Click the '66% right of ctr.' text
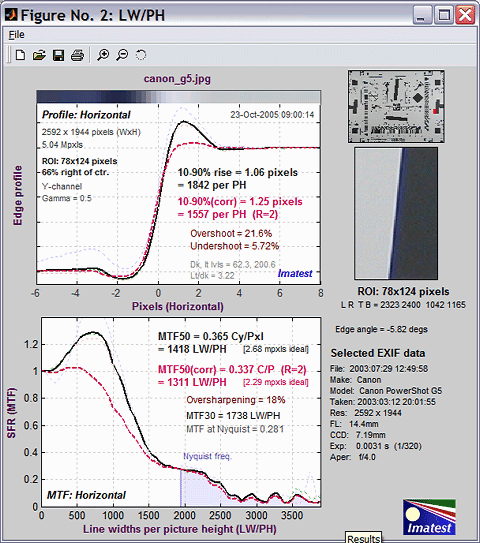 point(75,172)
